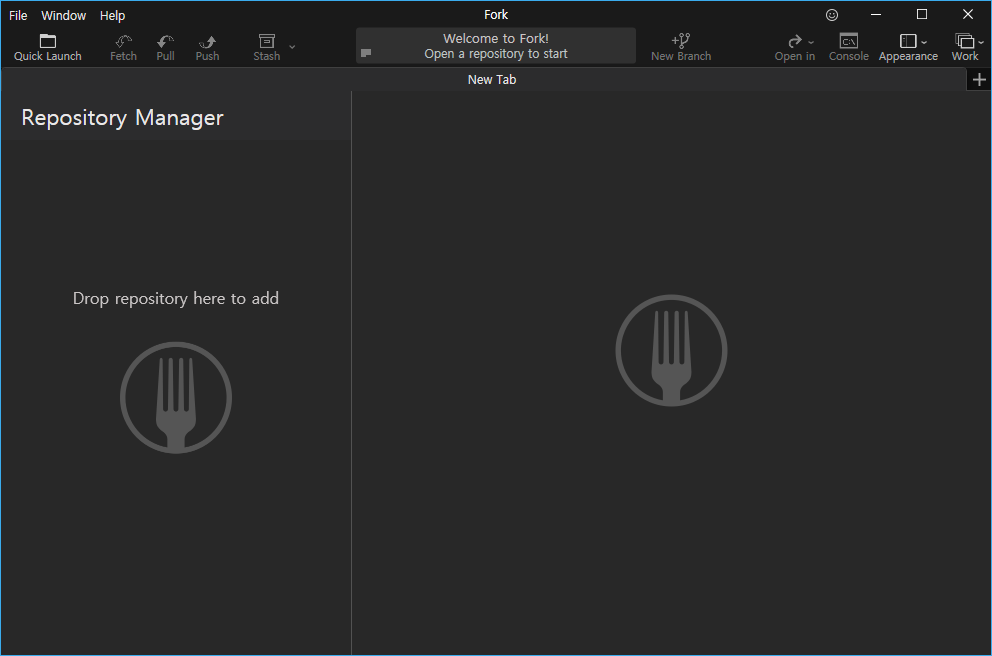
Task: Open the Console toolbar icon
Action: (848, 41)
